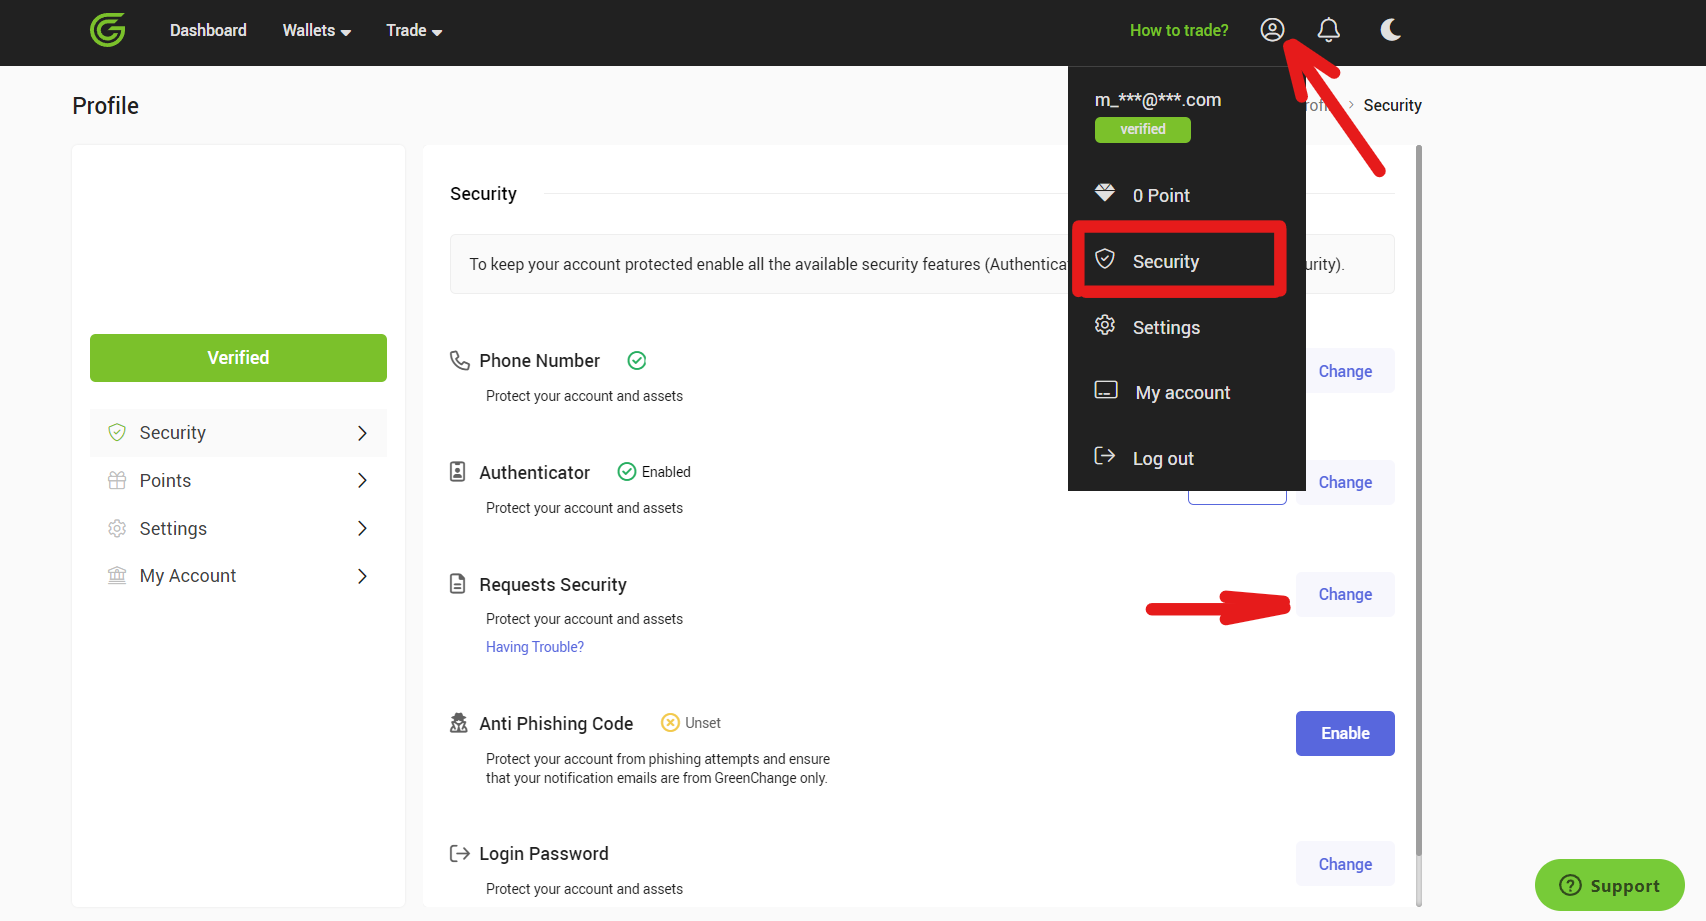This screenshot has height=921, width=1706.
Task: Select My account in the profile dropdown
Action: click(x=1186, y=392)
